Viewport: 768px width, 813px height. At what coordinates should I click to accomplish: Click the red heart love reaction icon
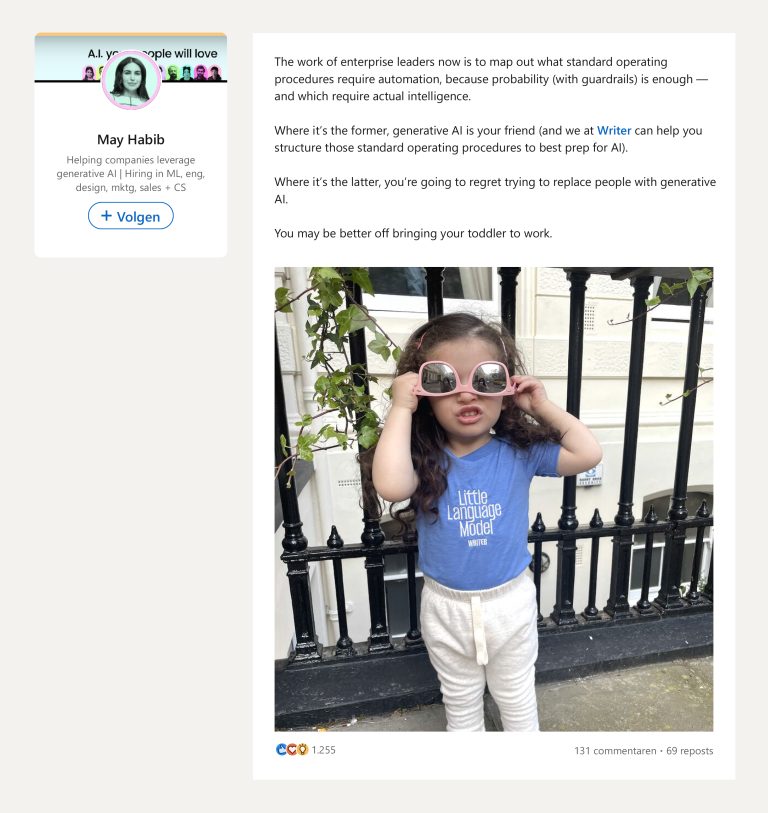(291, 749)
